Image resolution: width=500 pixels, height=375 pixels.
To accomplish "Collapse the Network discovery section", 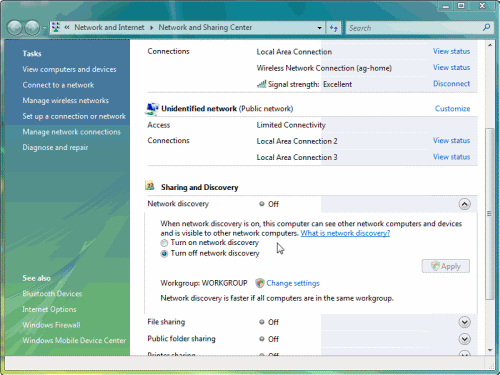I will 464,204.
